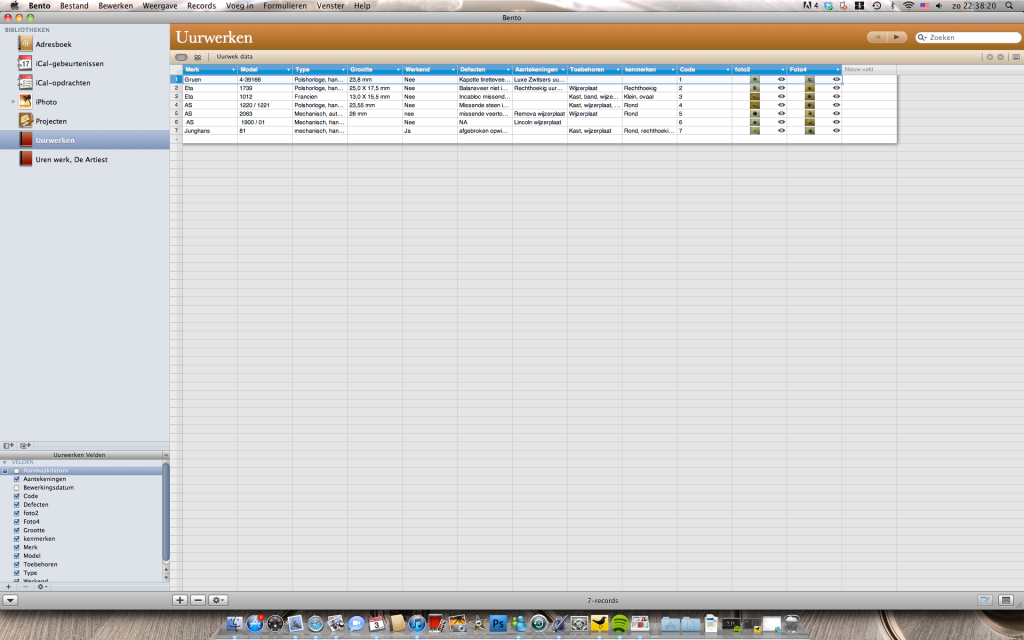This screenshot has width=1024, height=640.
Task: Click the Toebehoren column header
Action: tap(594, 69)
